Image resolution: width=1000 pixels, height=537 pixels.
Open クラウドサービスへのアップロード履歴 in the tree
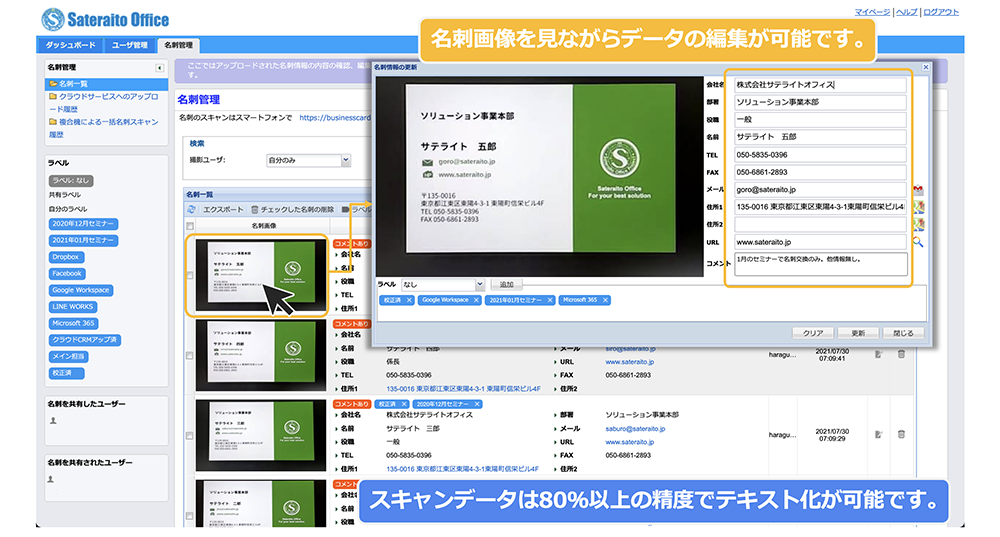coord(105,103)
